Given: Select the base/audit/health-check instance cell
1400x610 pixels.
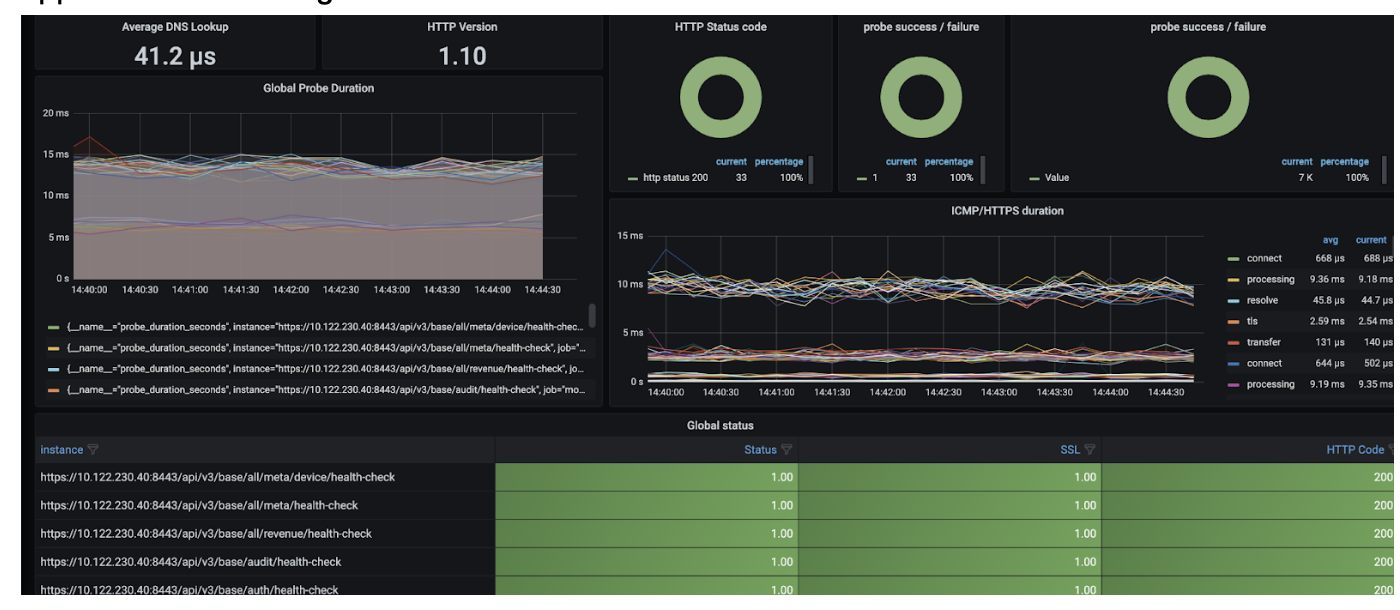Looking at the screenshot, I should [x=265, y=561].
